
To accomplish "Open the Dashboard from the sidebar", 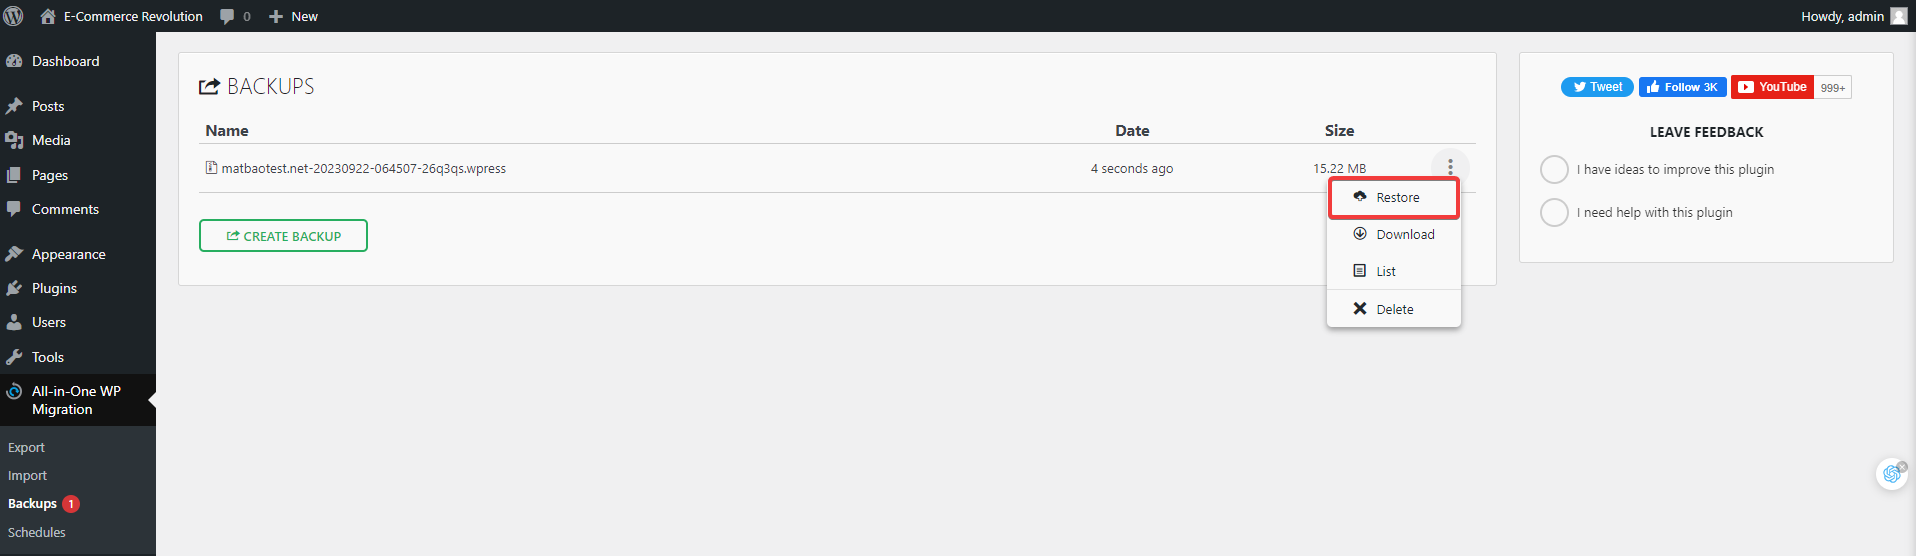I will [65, 61].
